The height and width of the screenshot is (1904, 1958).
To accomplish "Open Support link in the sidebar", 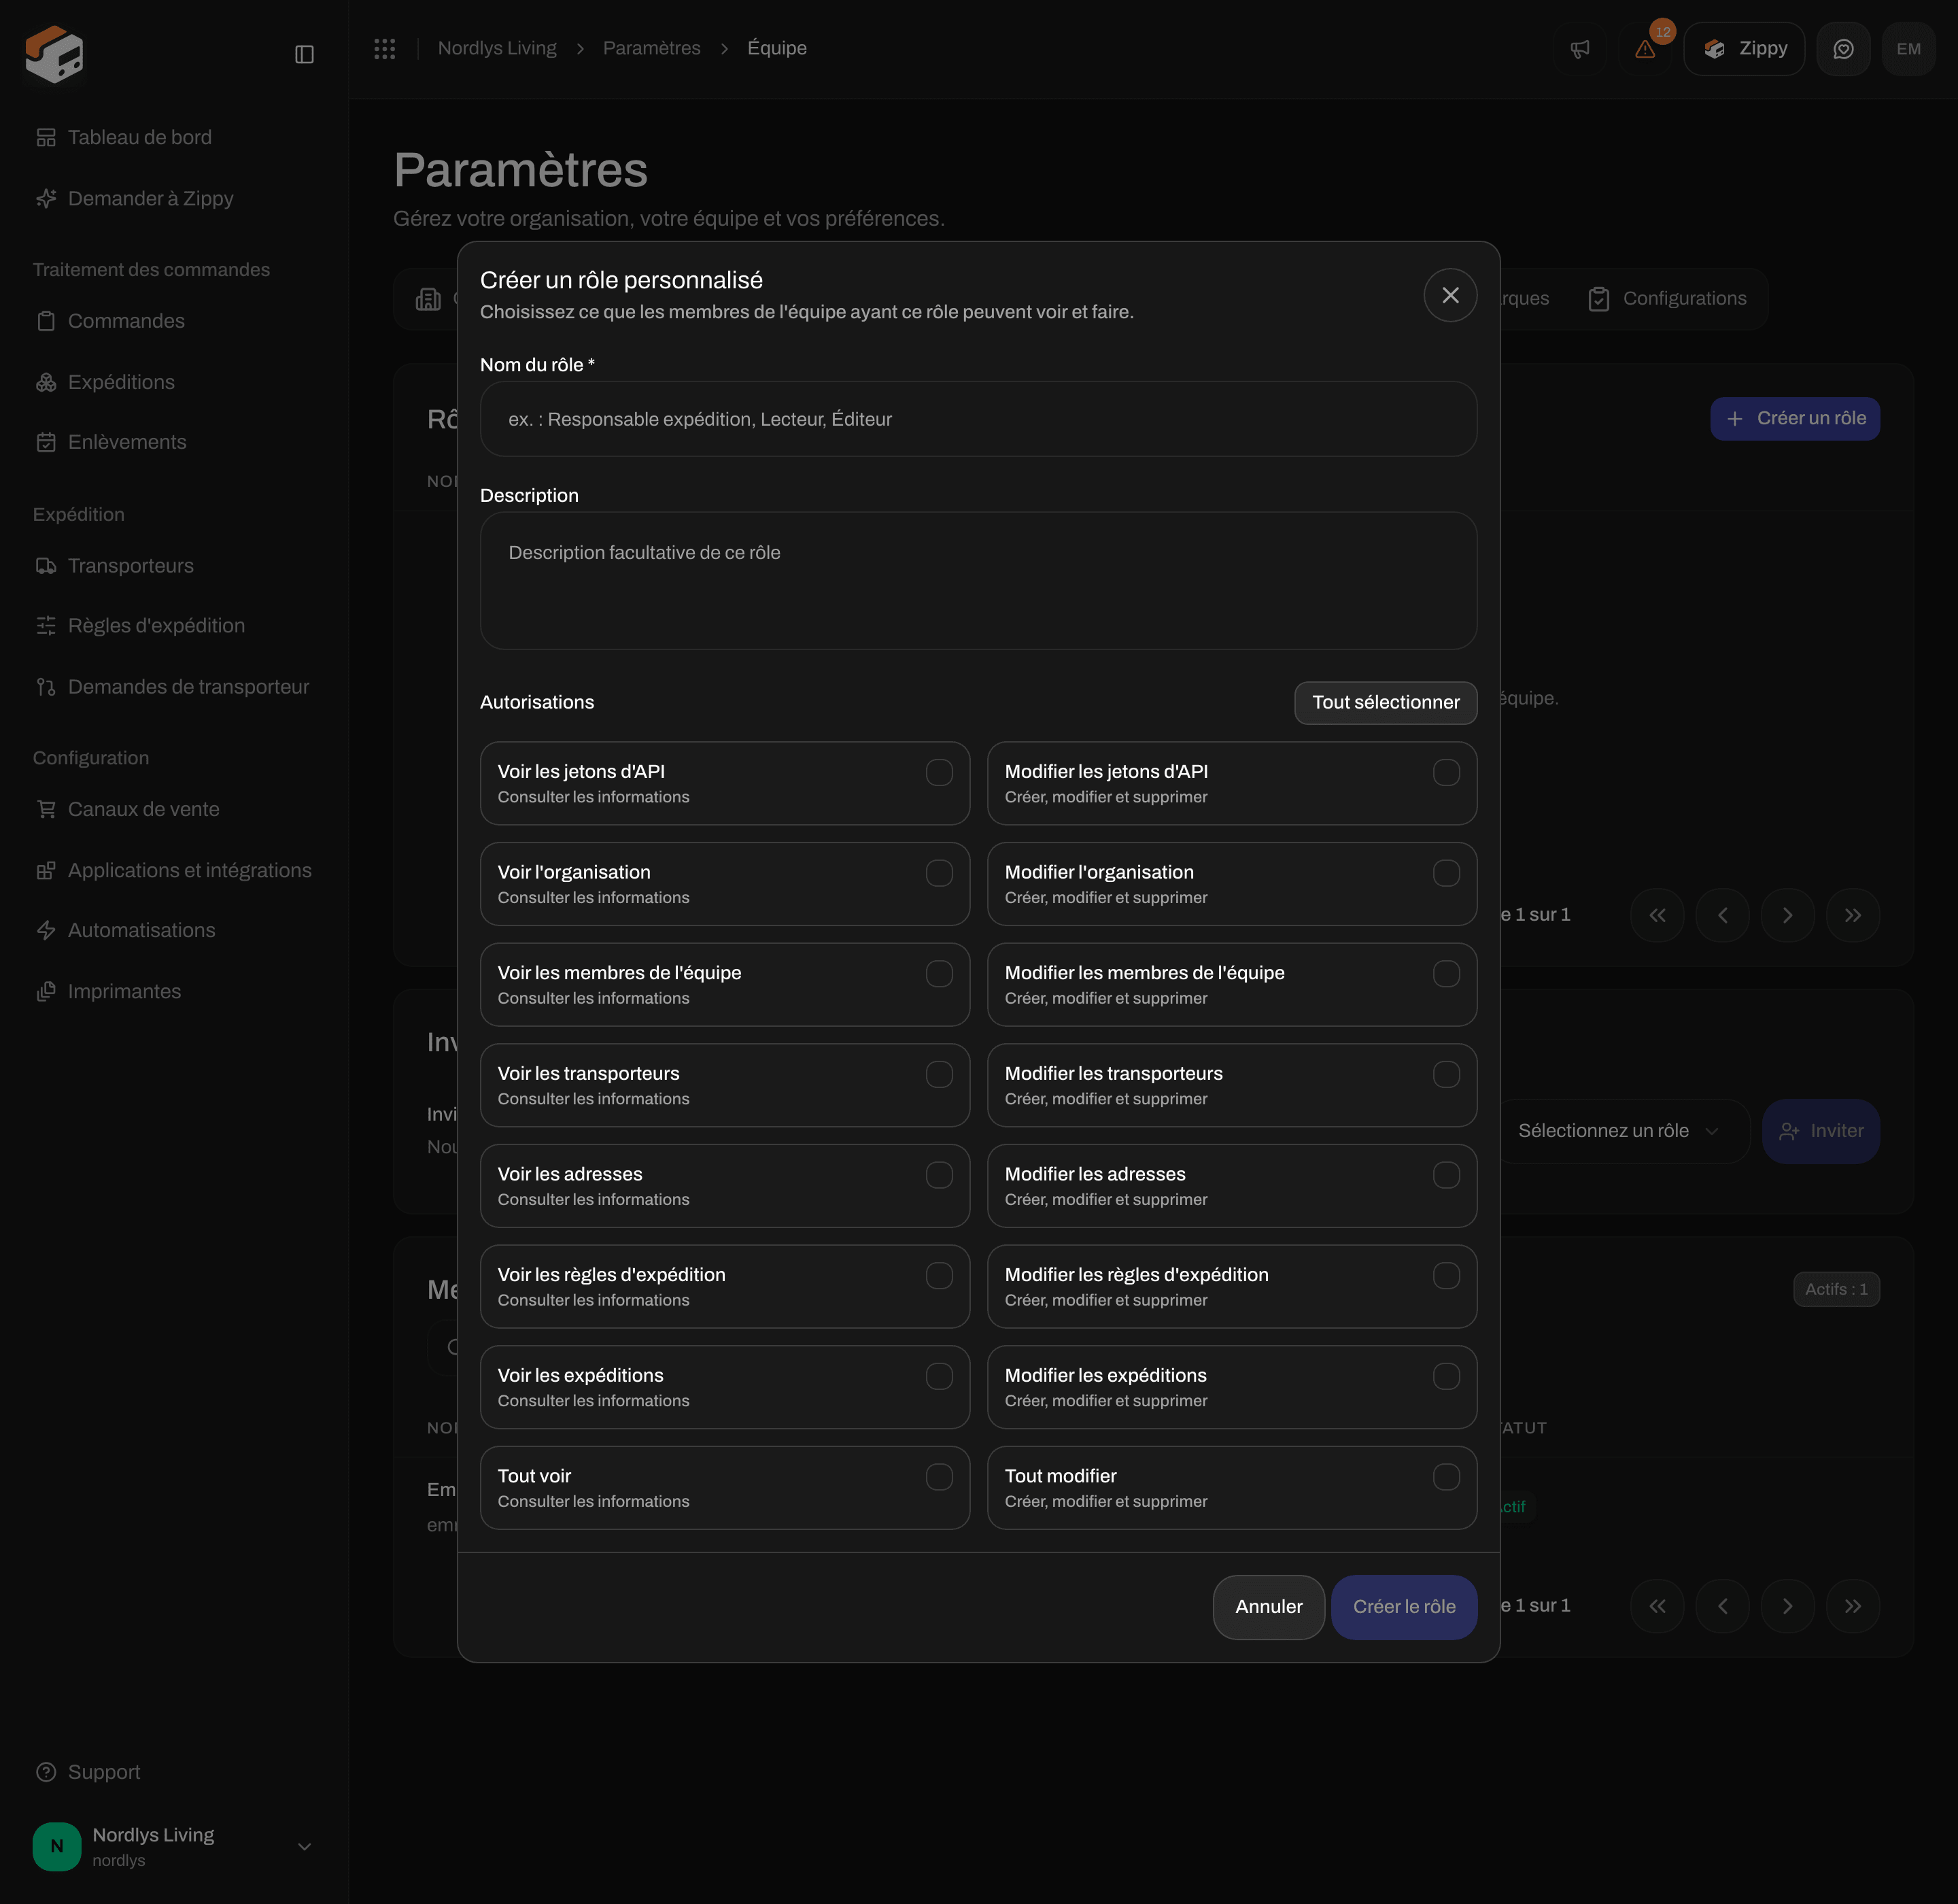I will [88, 1772].
